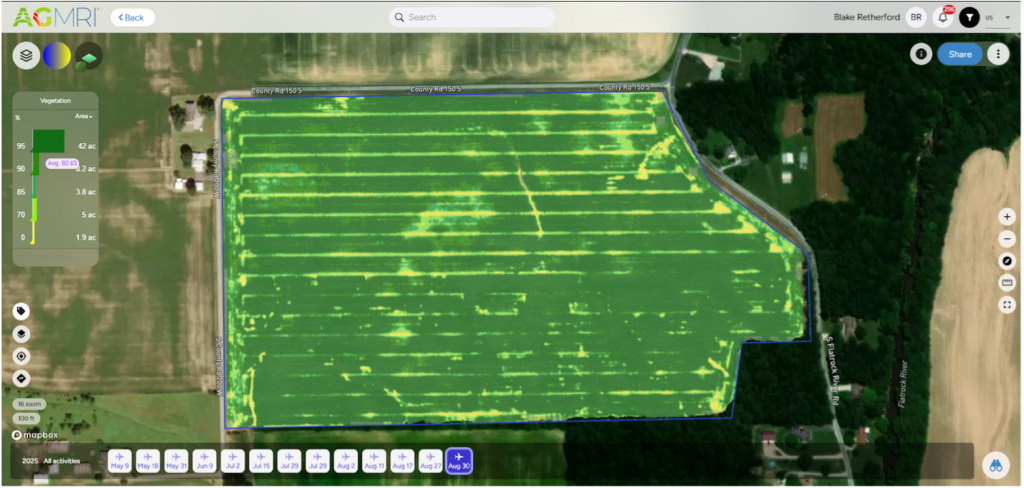The height and width of the screenshot is (488, 1024).
Task: Expand the US units dropdown
Action: click(x=995, y=17)
